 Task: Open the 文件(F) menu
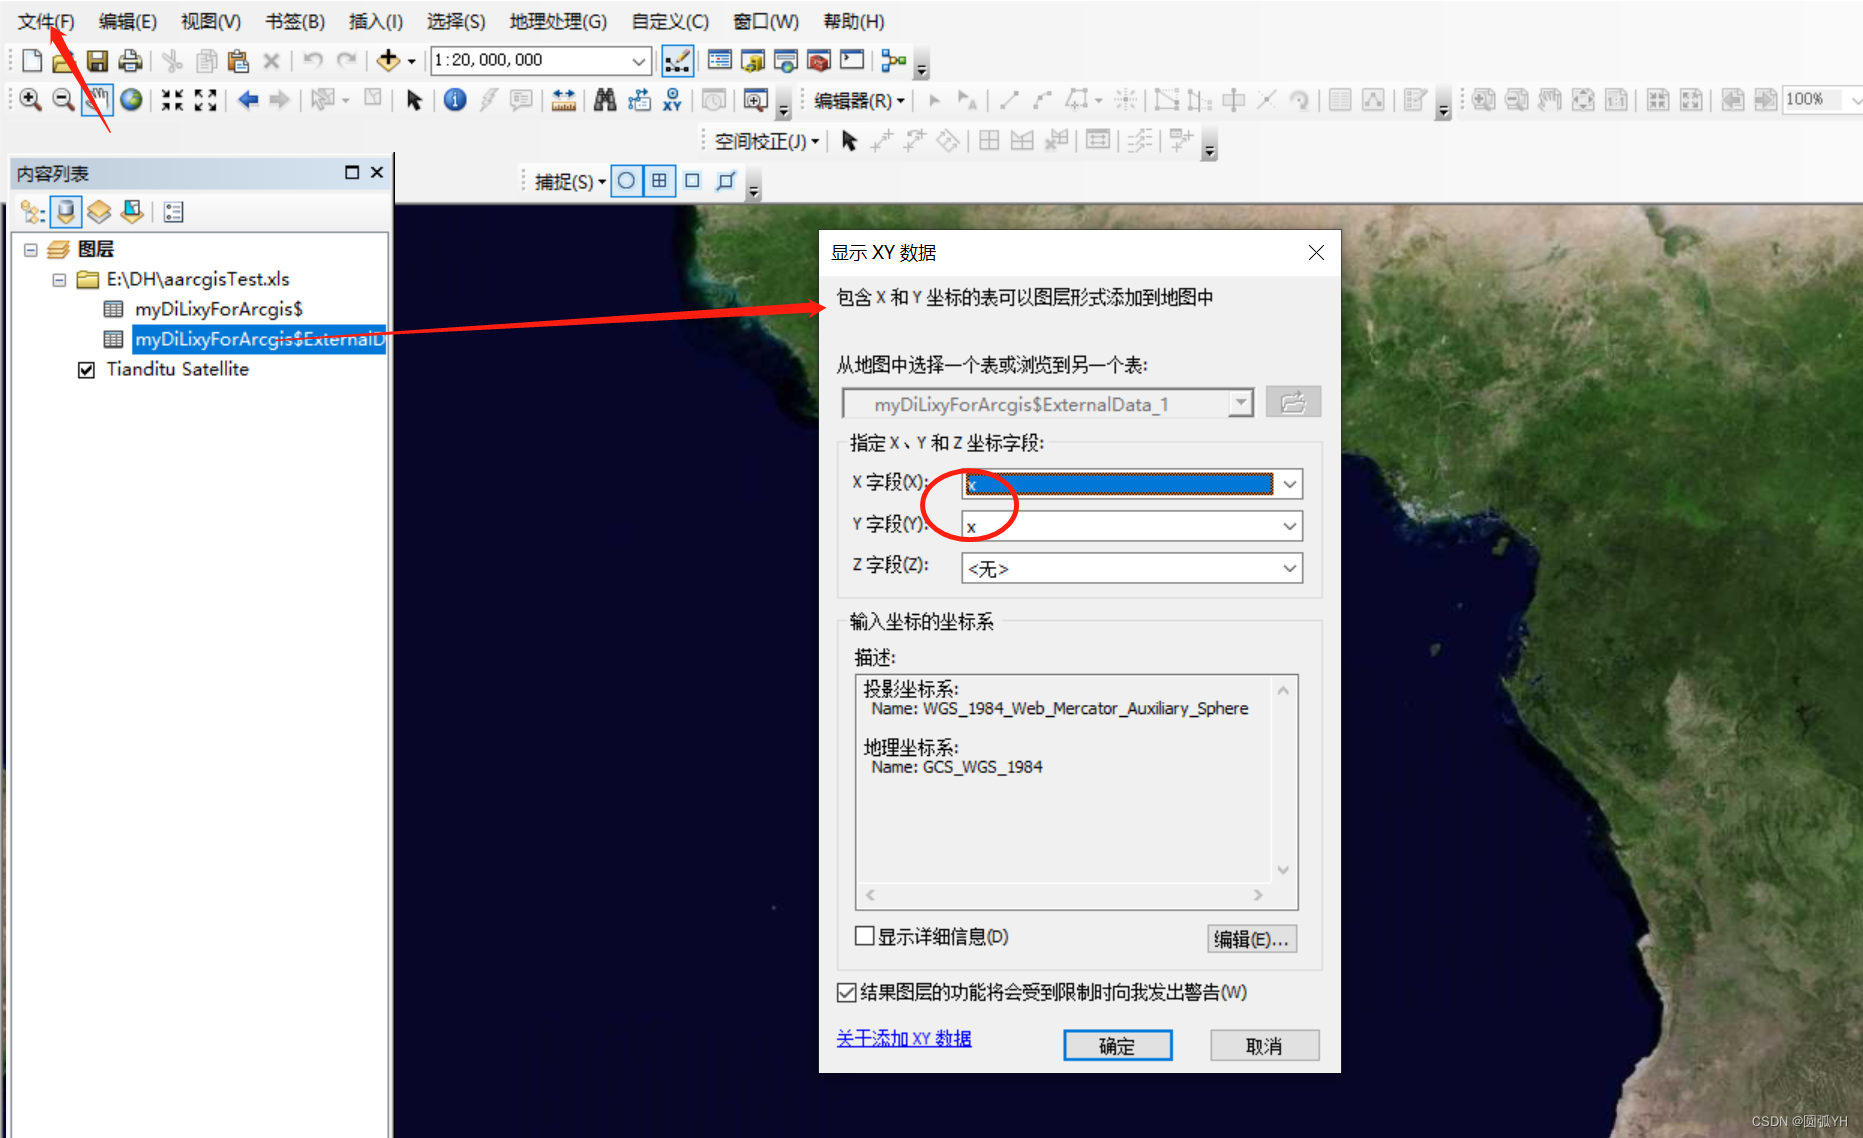[46, 20]
